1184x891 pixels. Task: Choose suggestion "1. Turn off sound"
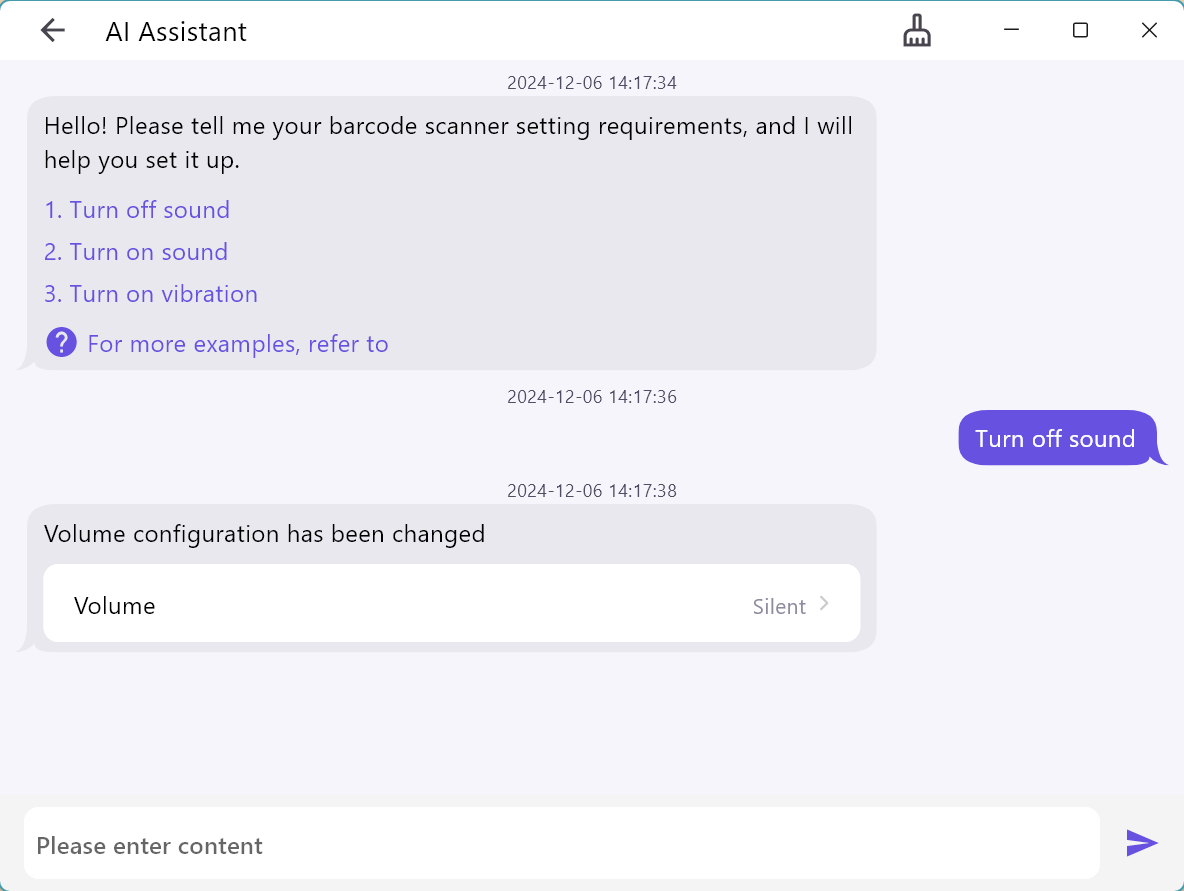137,210
